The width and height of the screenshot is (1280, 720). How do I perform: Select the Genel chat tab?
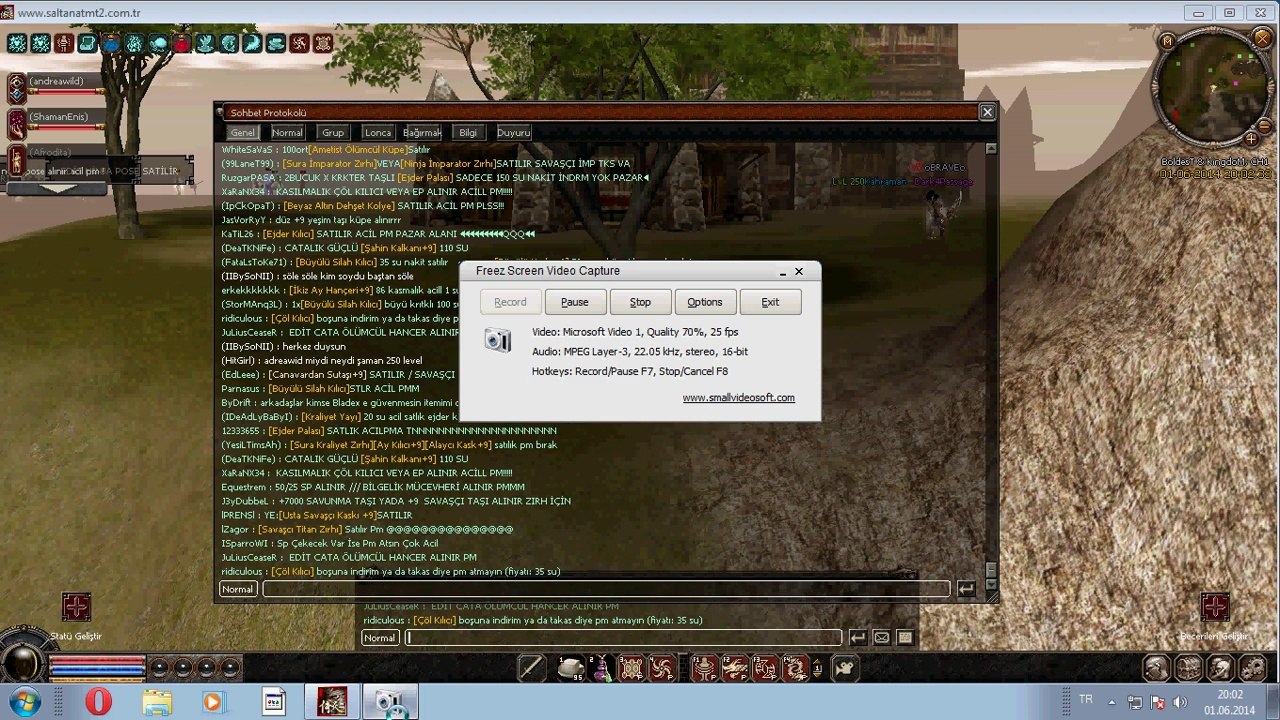click(x=243, y=132)
